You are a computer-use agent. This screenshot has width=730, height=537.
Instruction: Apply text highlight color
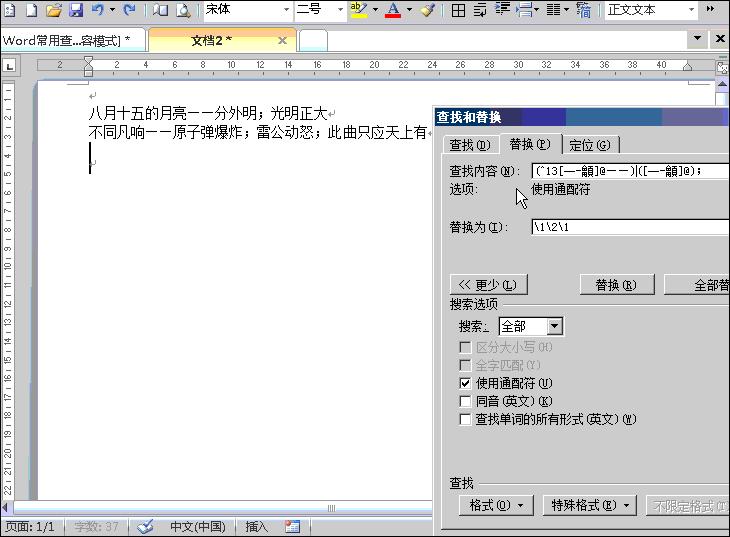coord(358,10)
